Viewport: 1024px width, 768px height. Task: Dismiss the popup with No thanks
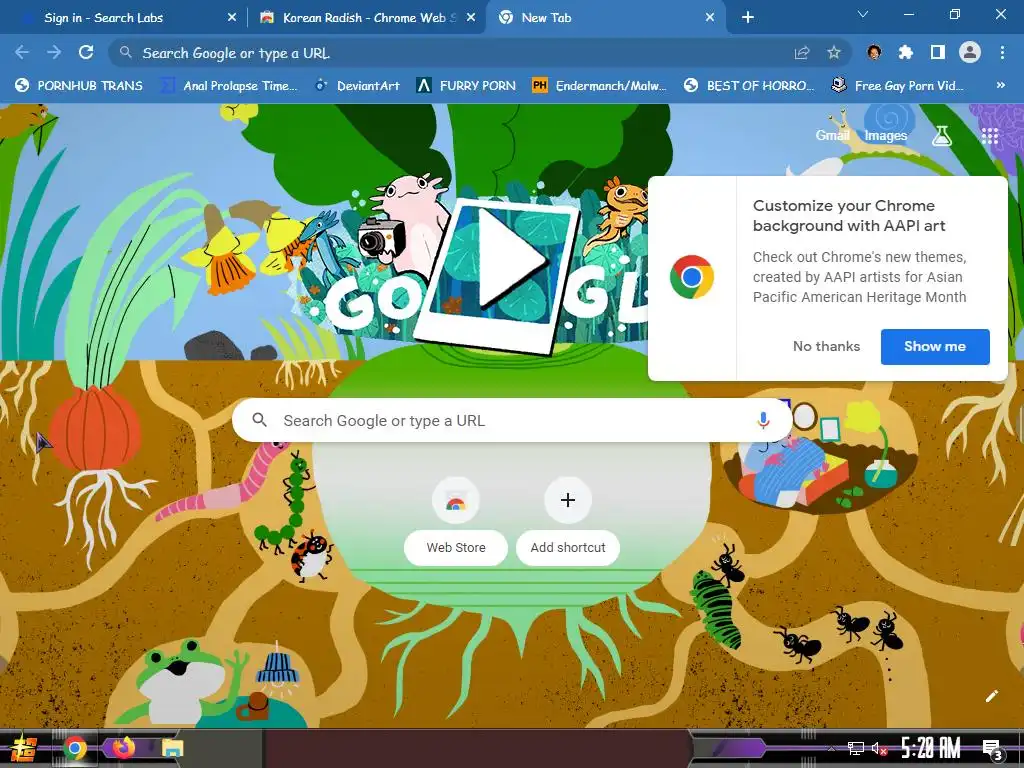[826, 346]
